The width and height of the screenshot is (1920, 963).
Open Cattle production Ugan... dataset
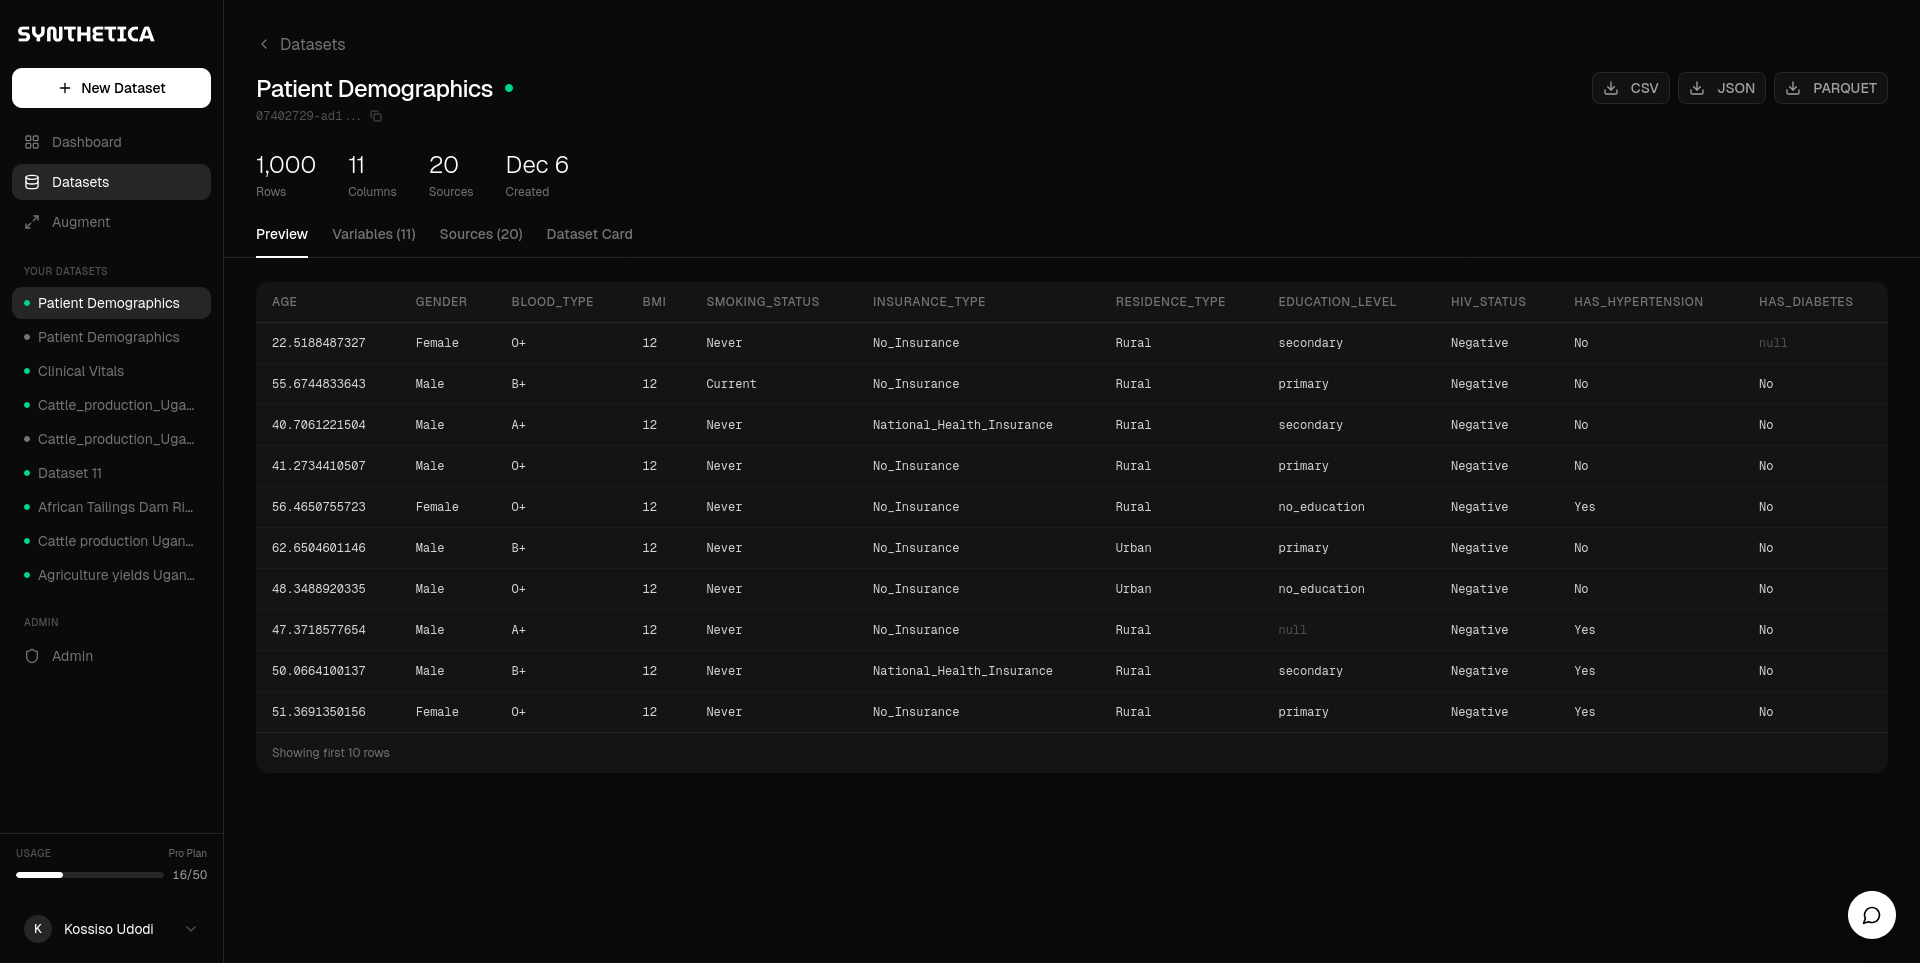pos(111,541)
